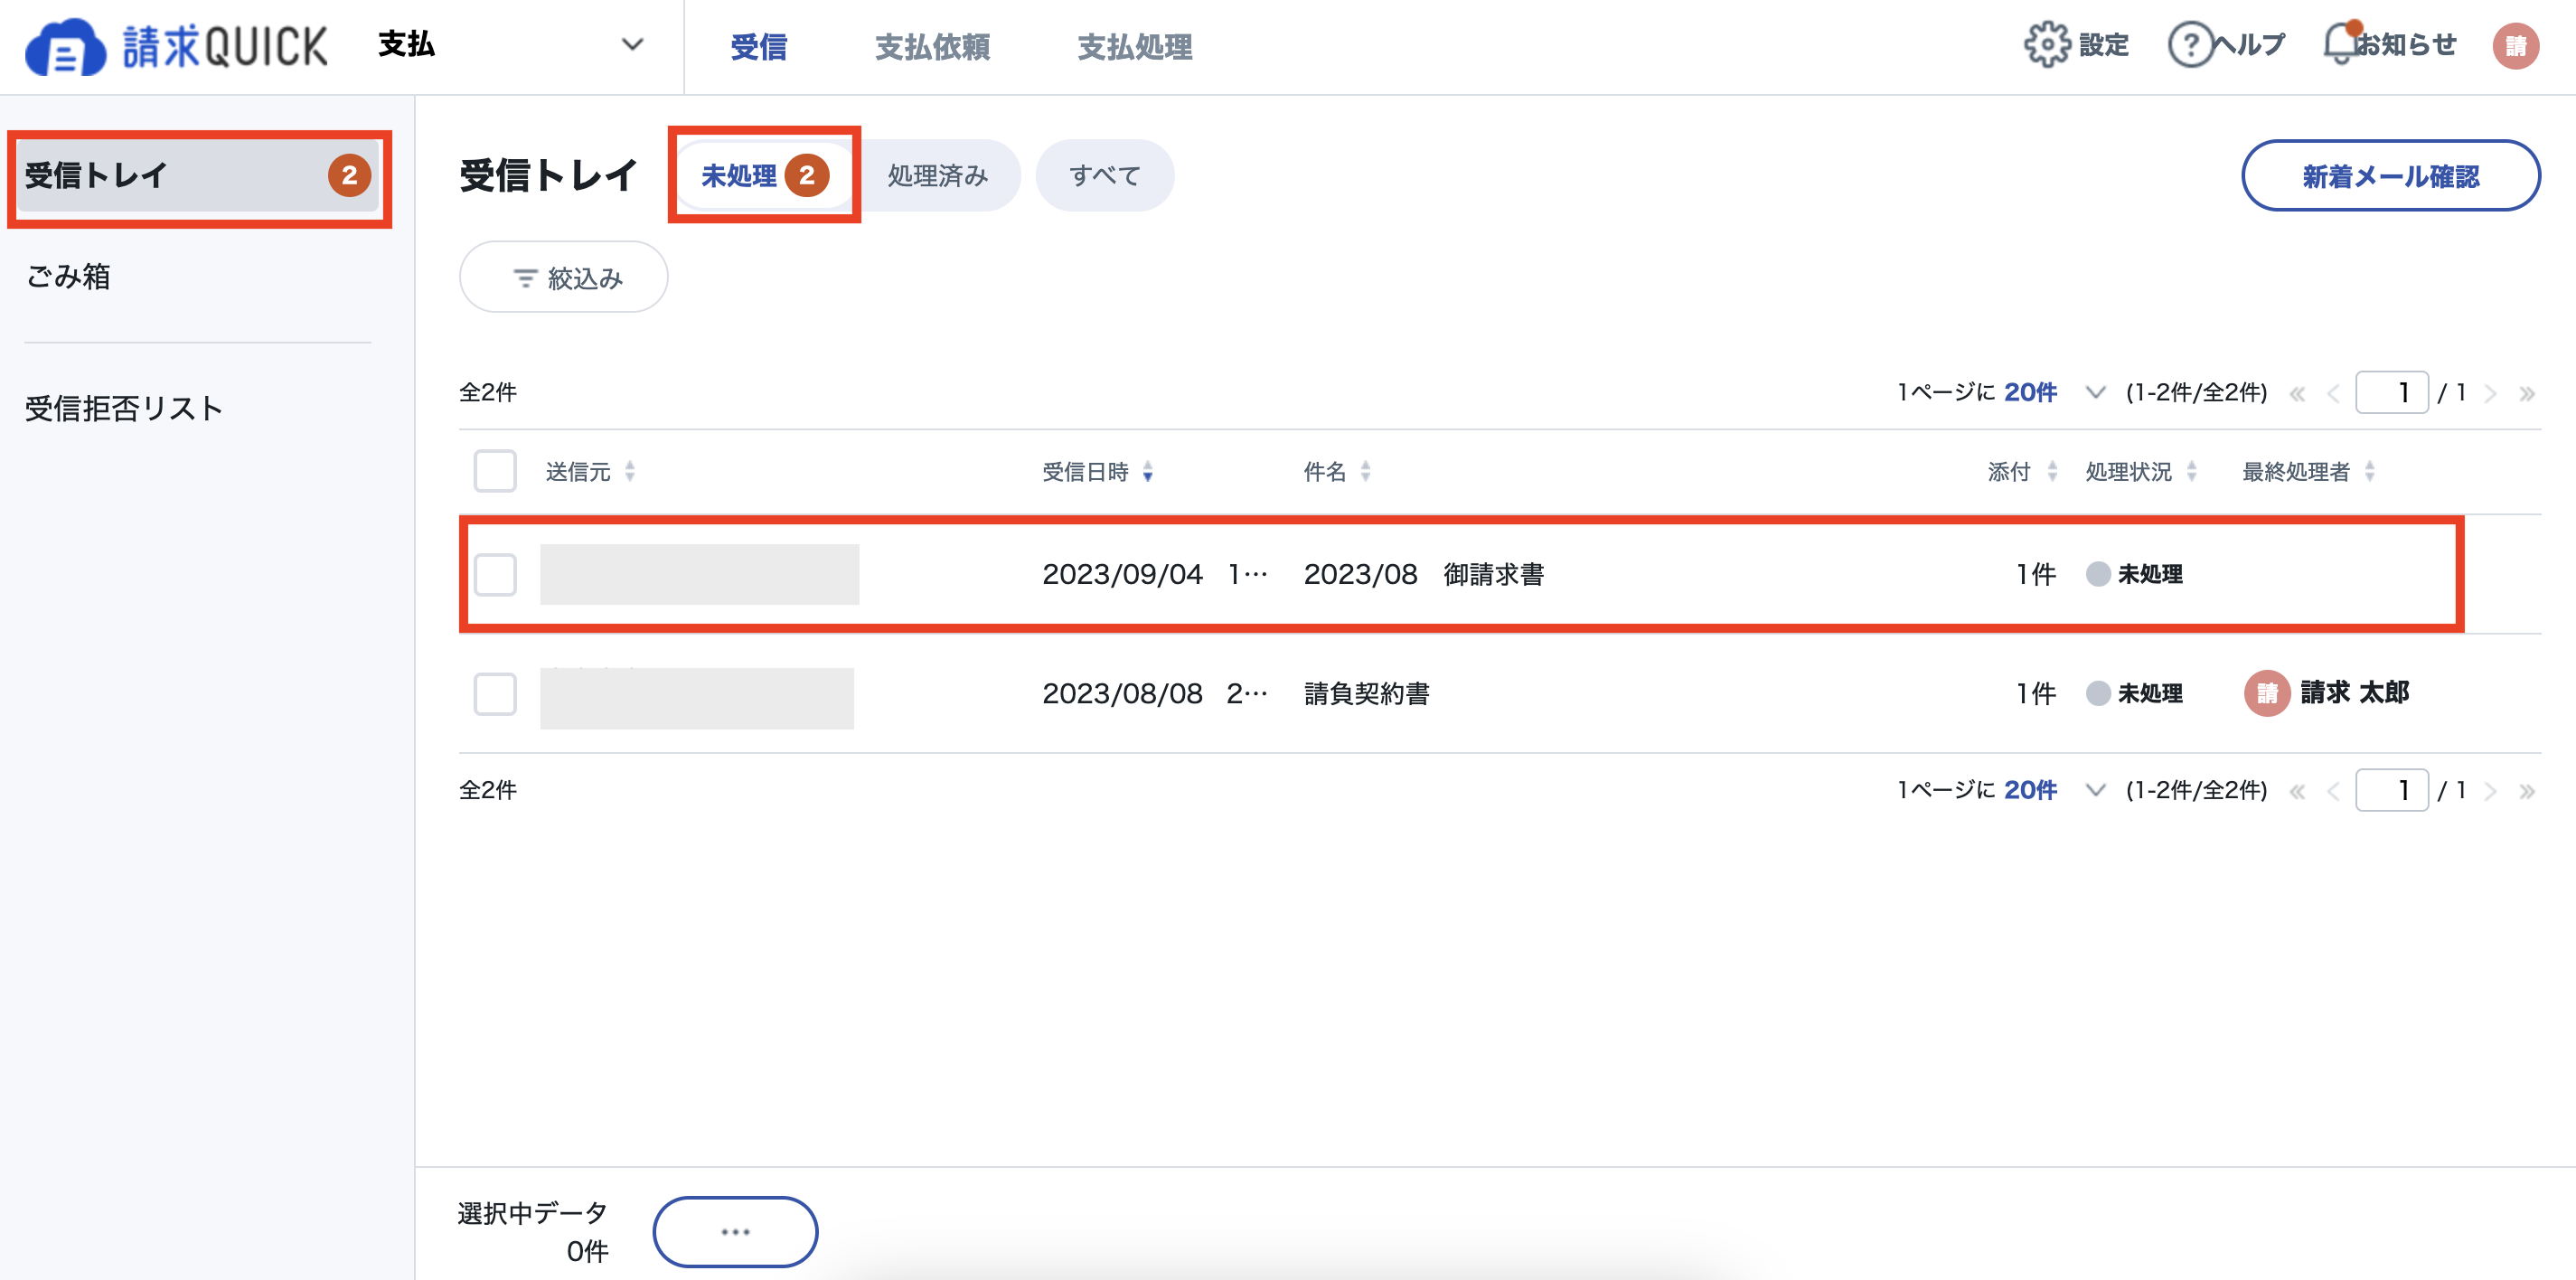The width and height of the screenshot is (2576, 1280).
Task: Check the 請負契約書 row checkbox
Action: coord(495,693)
